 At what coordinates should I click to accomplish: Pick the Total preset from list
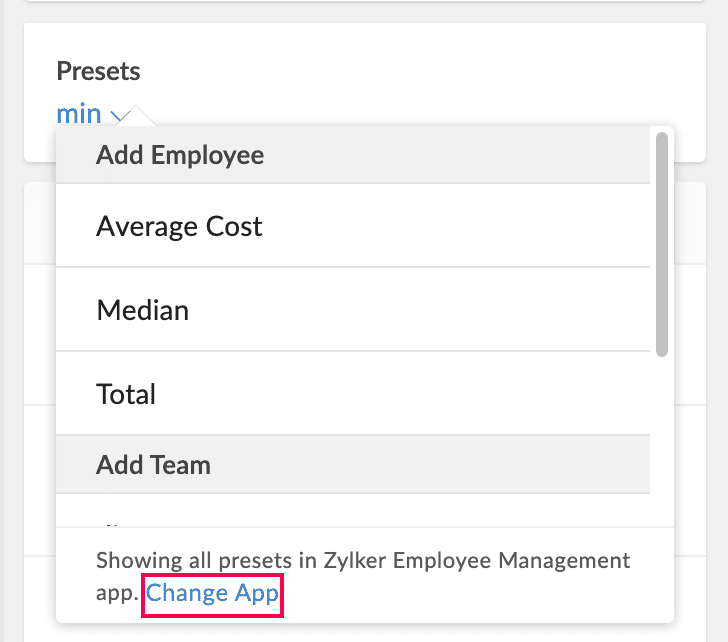[x=126, y=394]
